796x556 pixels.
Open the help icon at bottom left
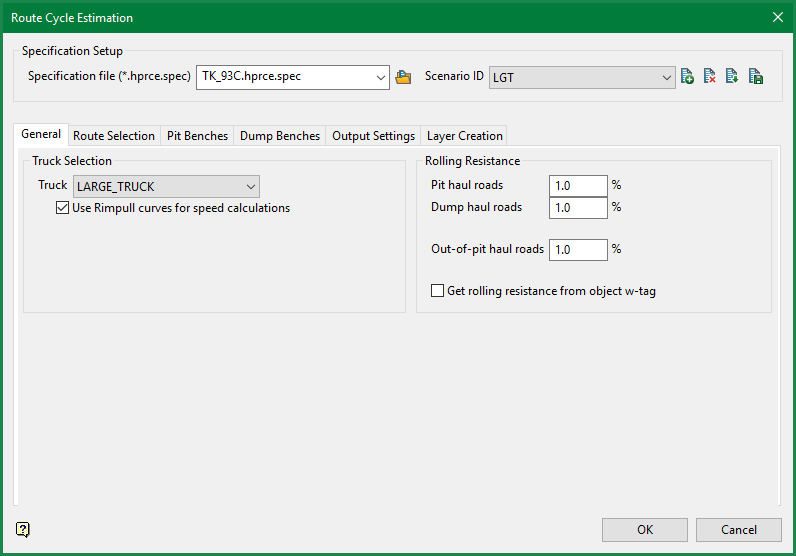[x=23, y=529]
